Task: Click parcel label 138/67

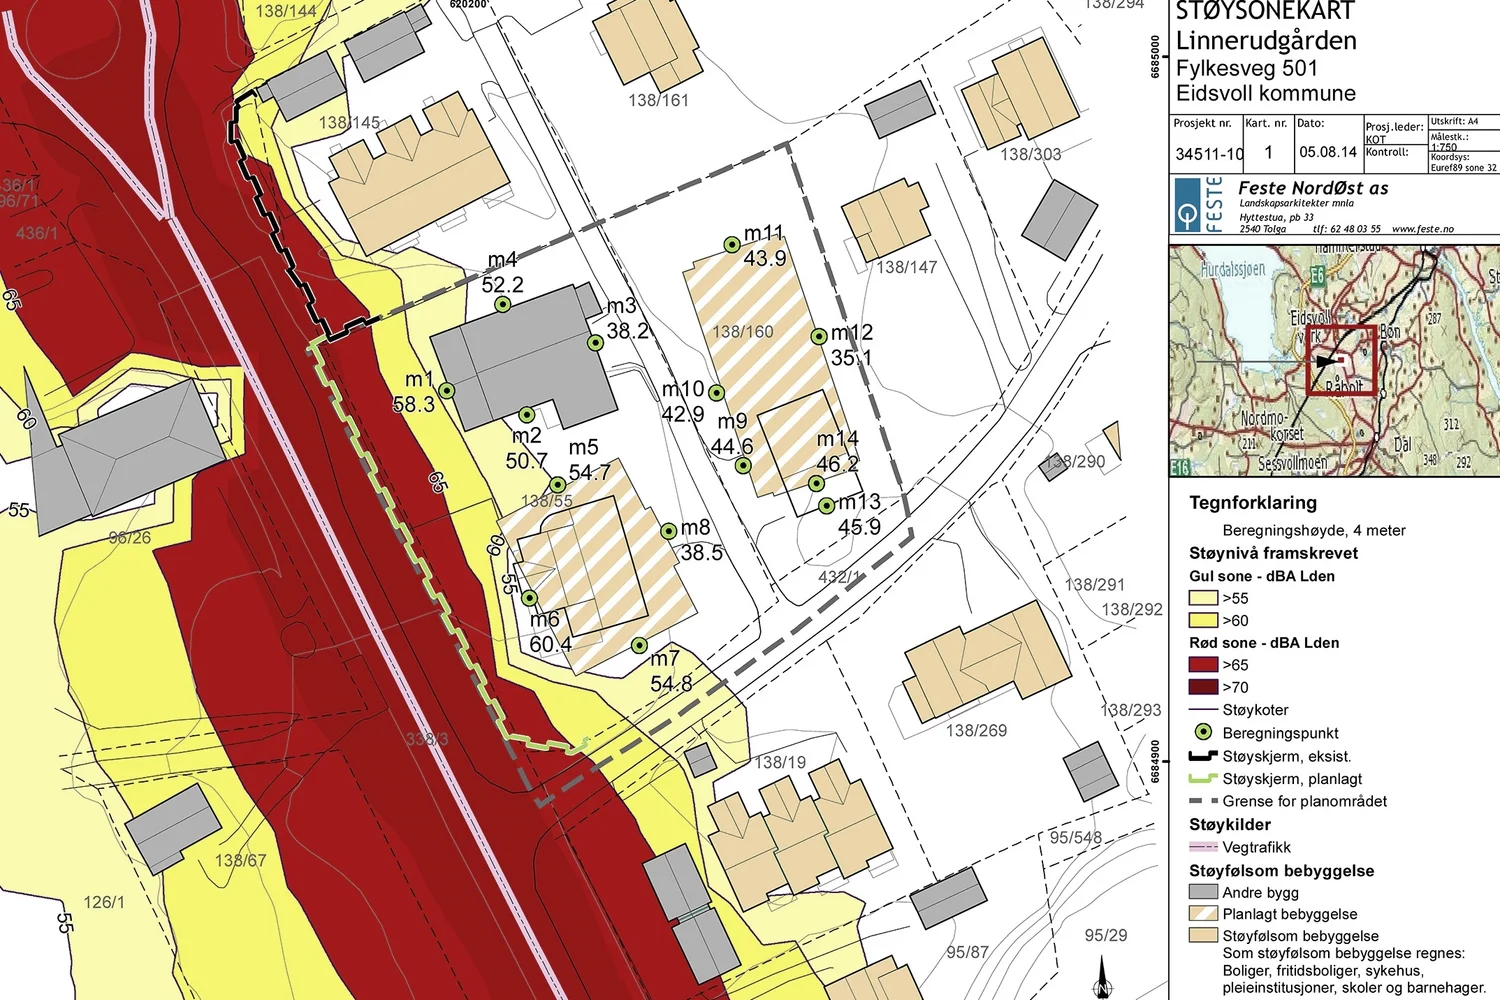Action: point(241,860)
